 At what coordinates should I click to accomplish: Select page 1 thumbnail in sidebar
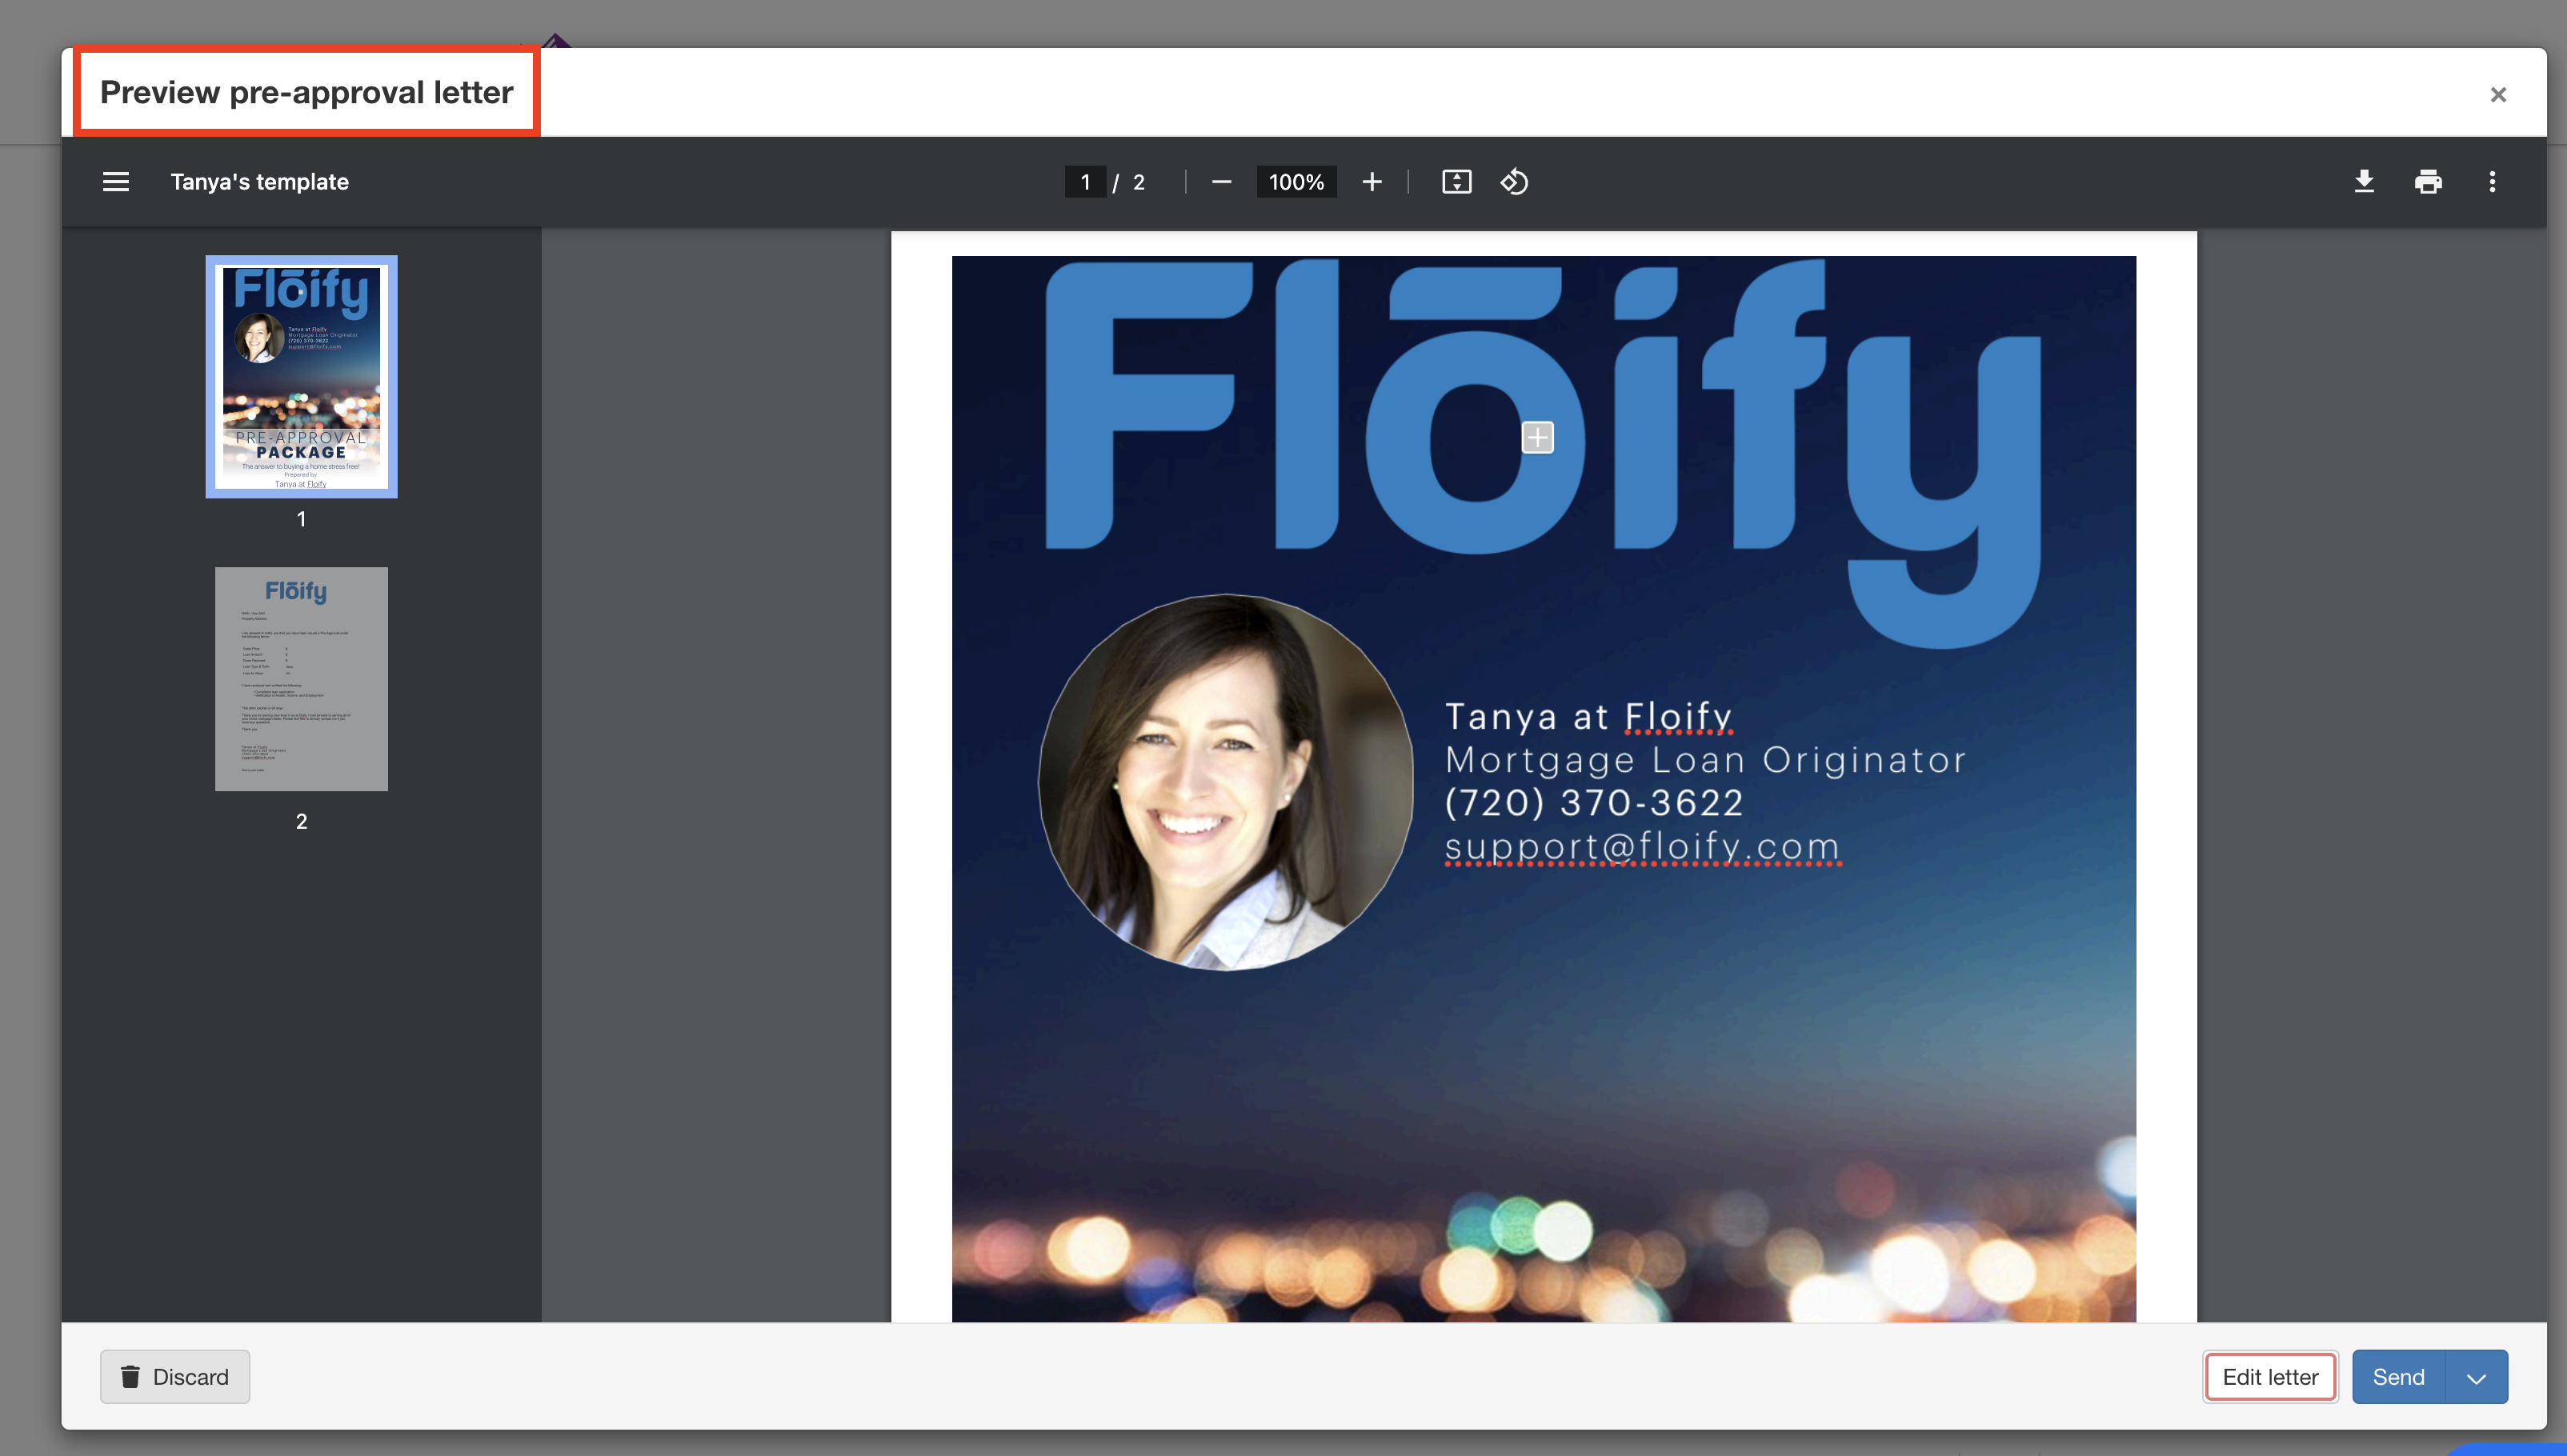click(x=301, y=377)
